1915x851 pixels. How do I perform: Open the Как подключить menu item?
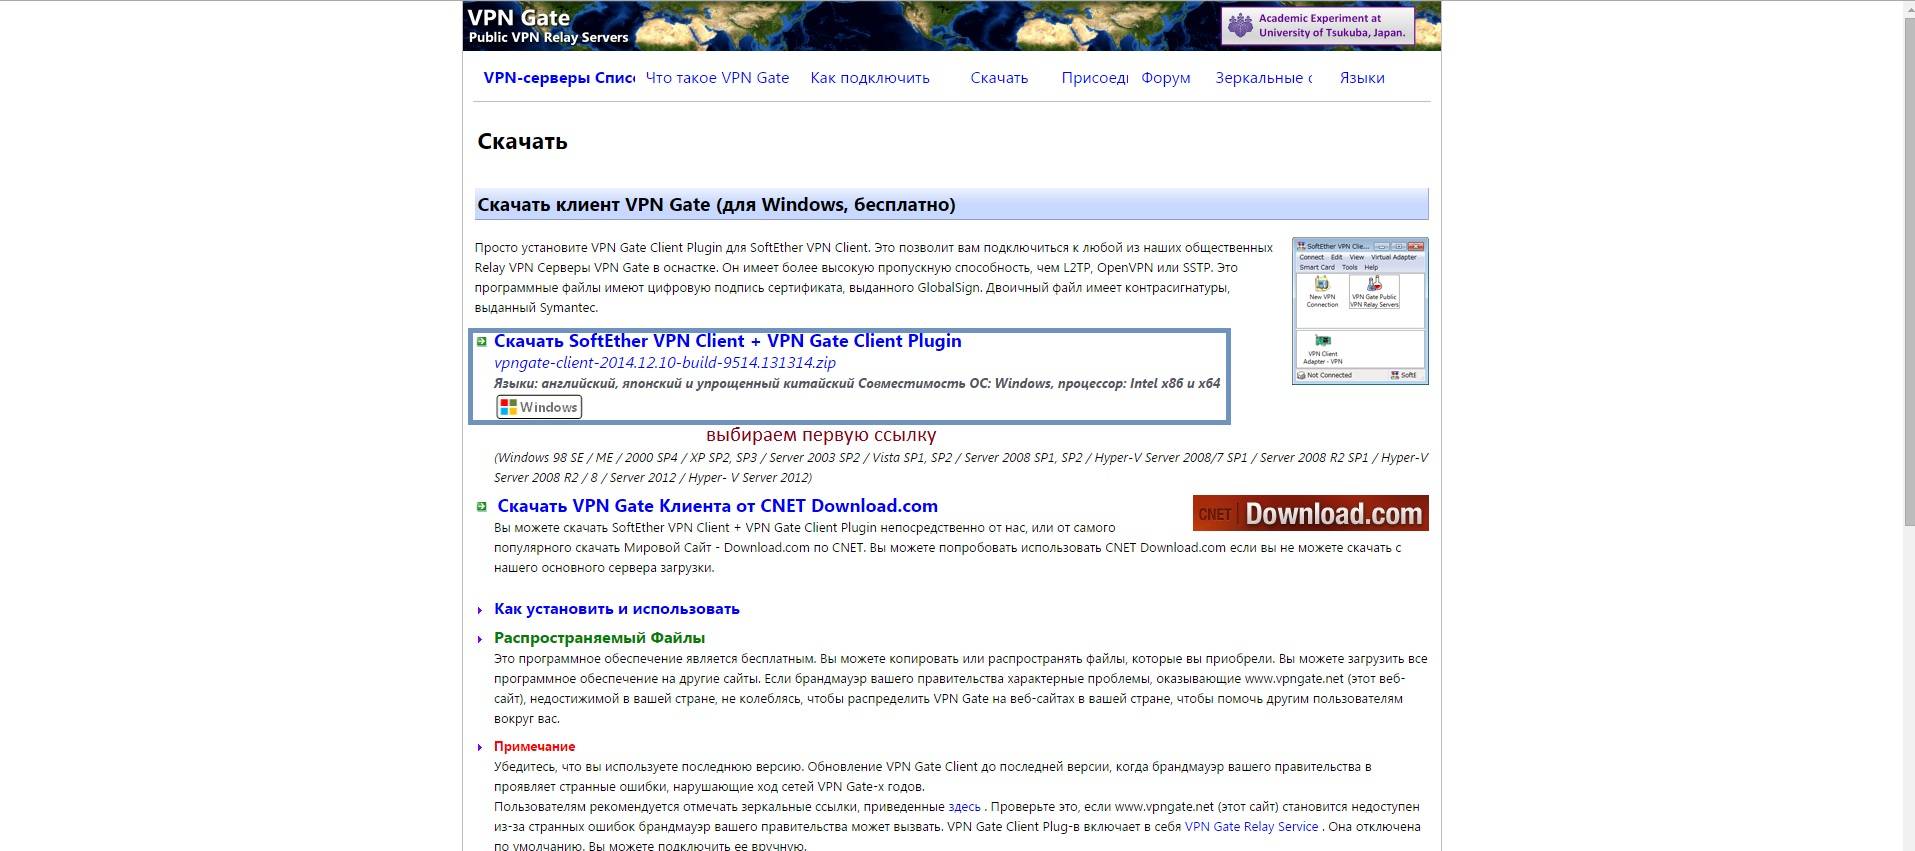(870, 78)
